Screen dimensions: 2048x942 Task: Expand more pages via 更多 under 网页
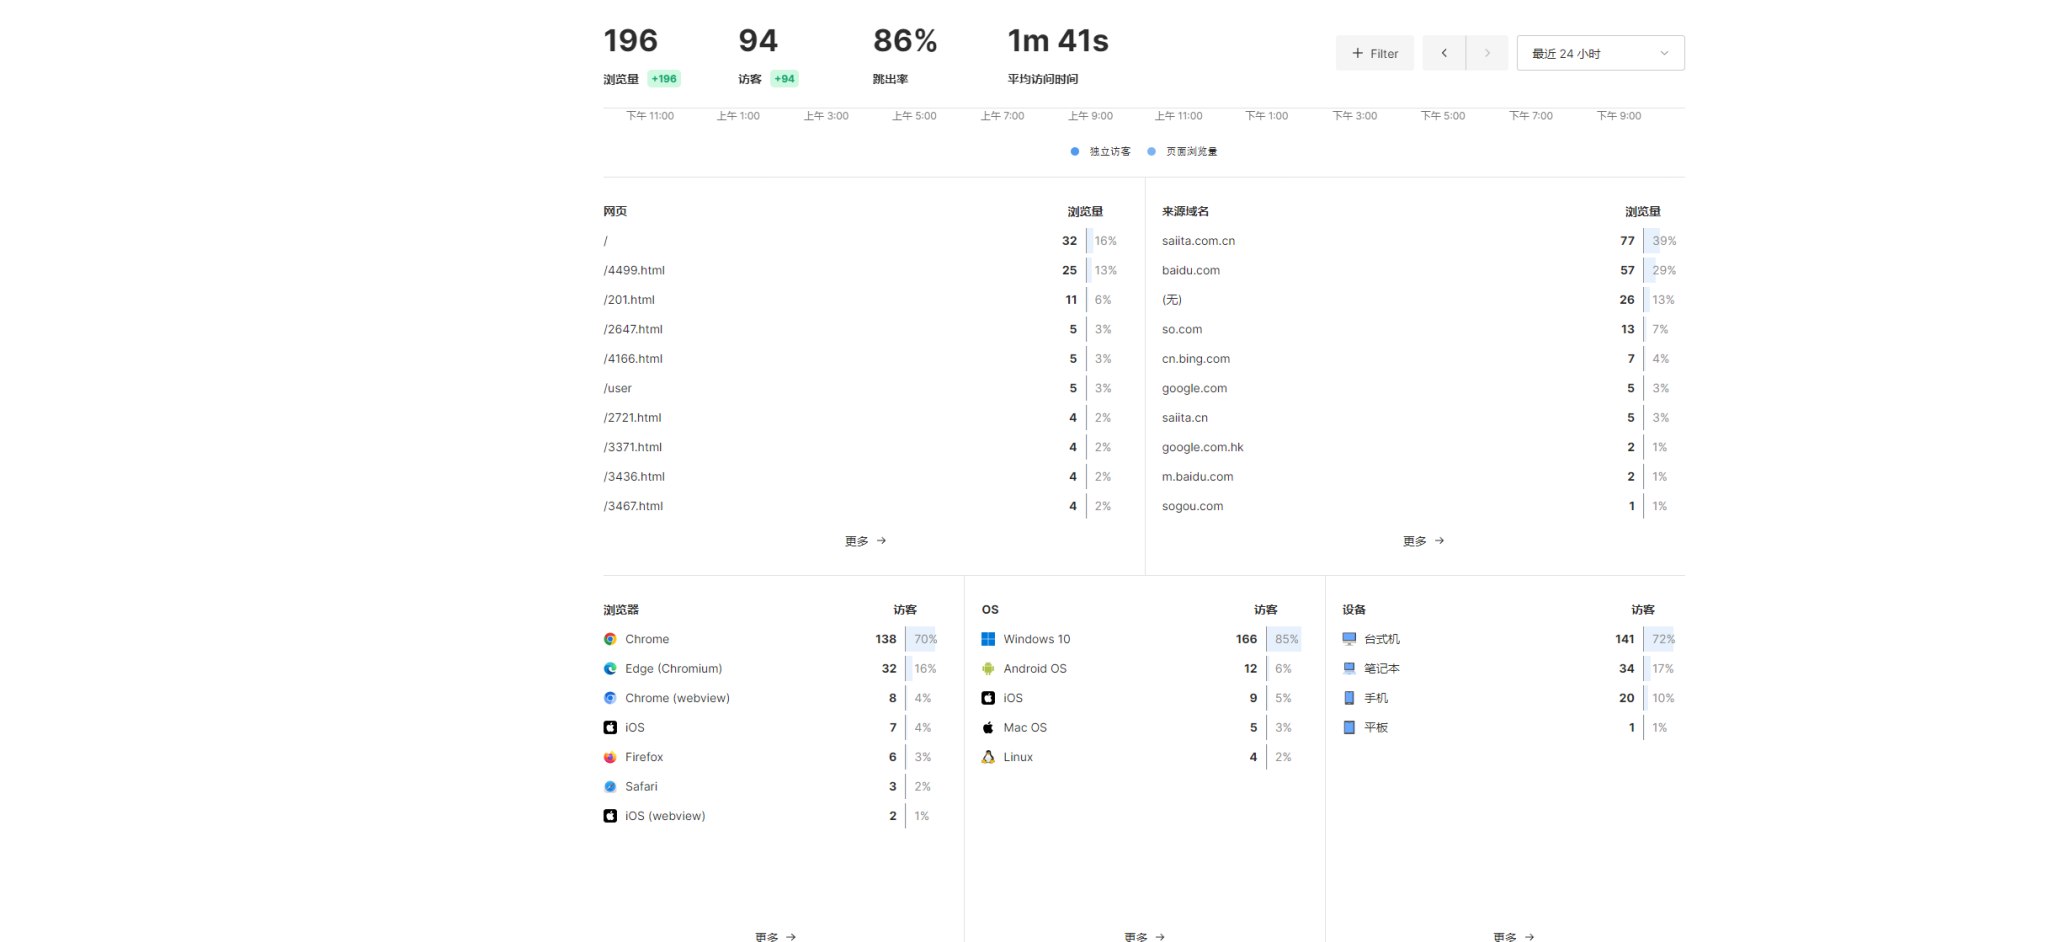tap(865, 541)
